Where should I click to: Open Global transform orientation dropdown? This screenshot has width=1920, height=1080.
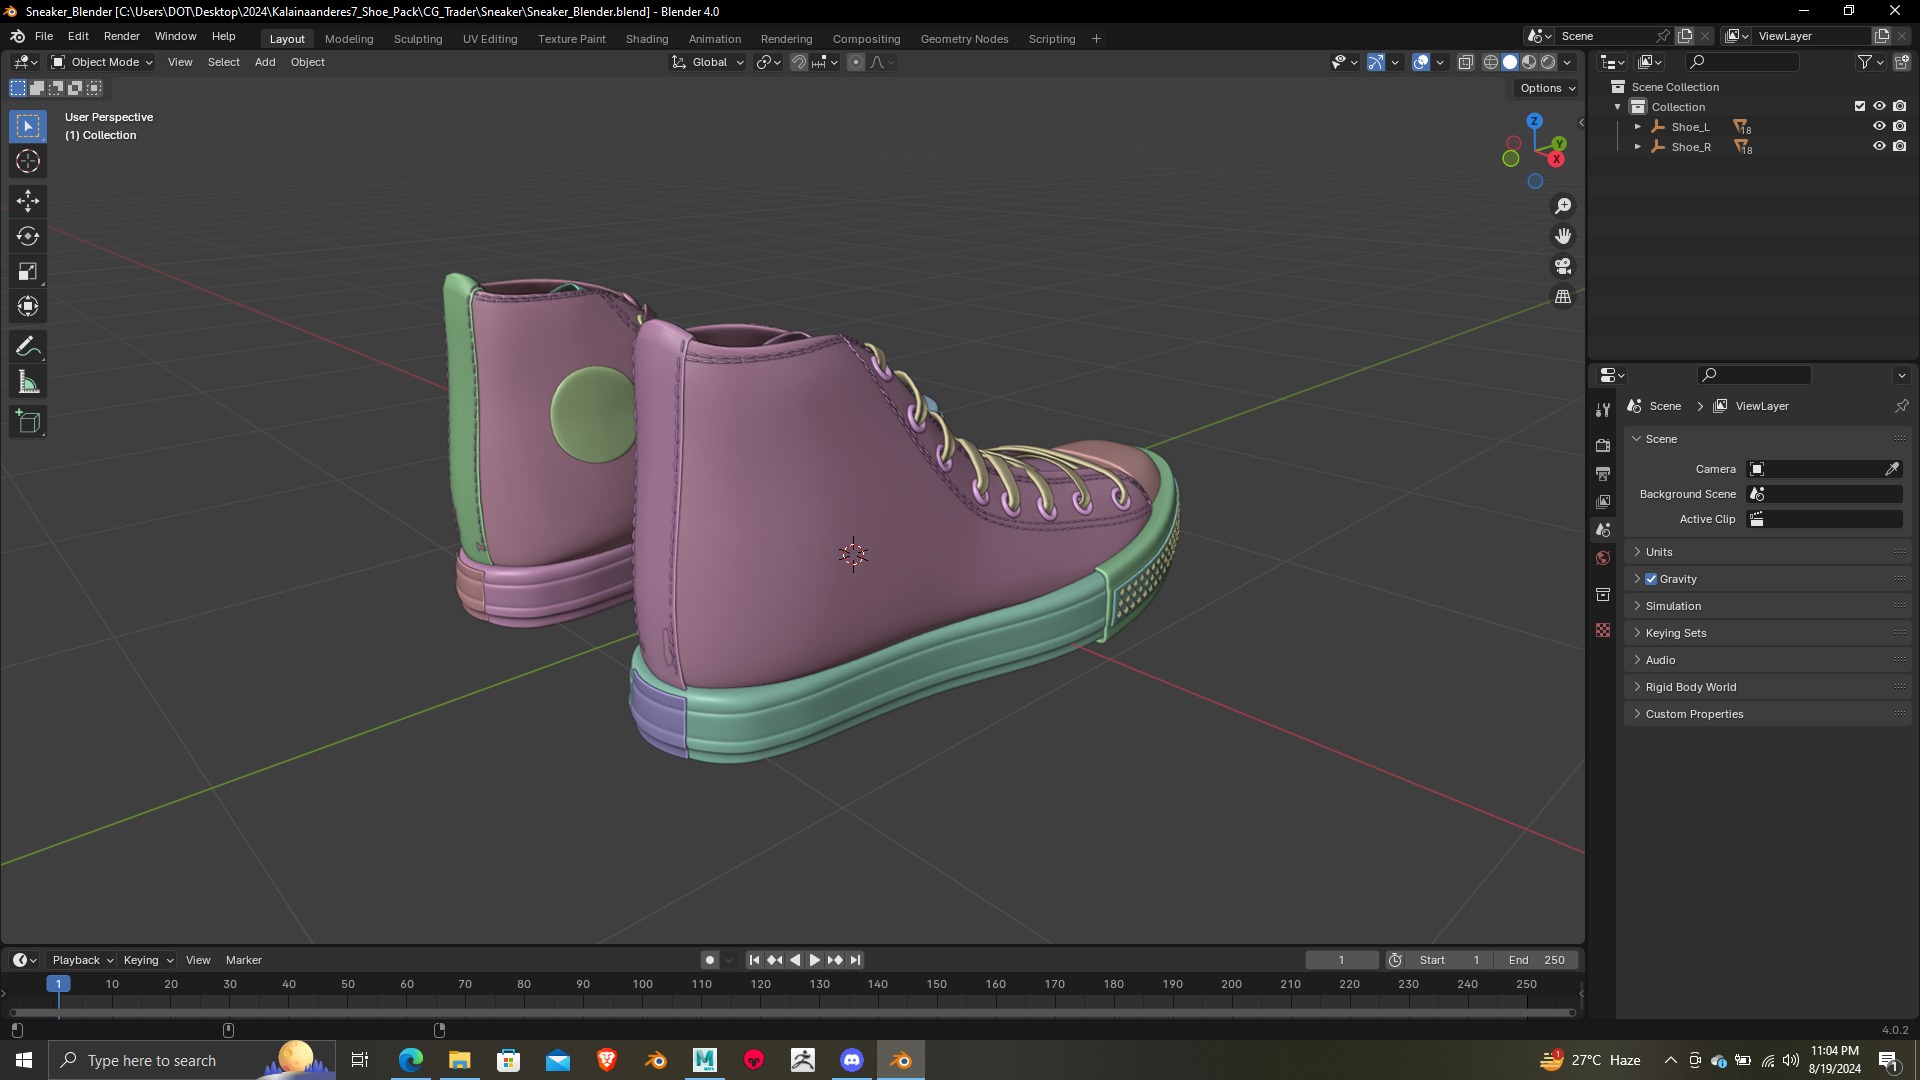click(707, 62)
